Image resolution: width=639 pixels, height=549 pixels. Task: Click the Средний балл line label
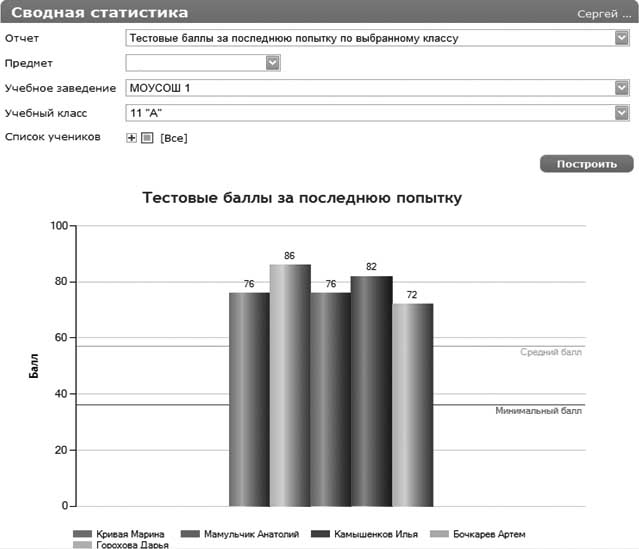[x=551, y=352]
